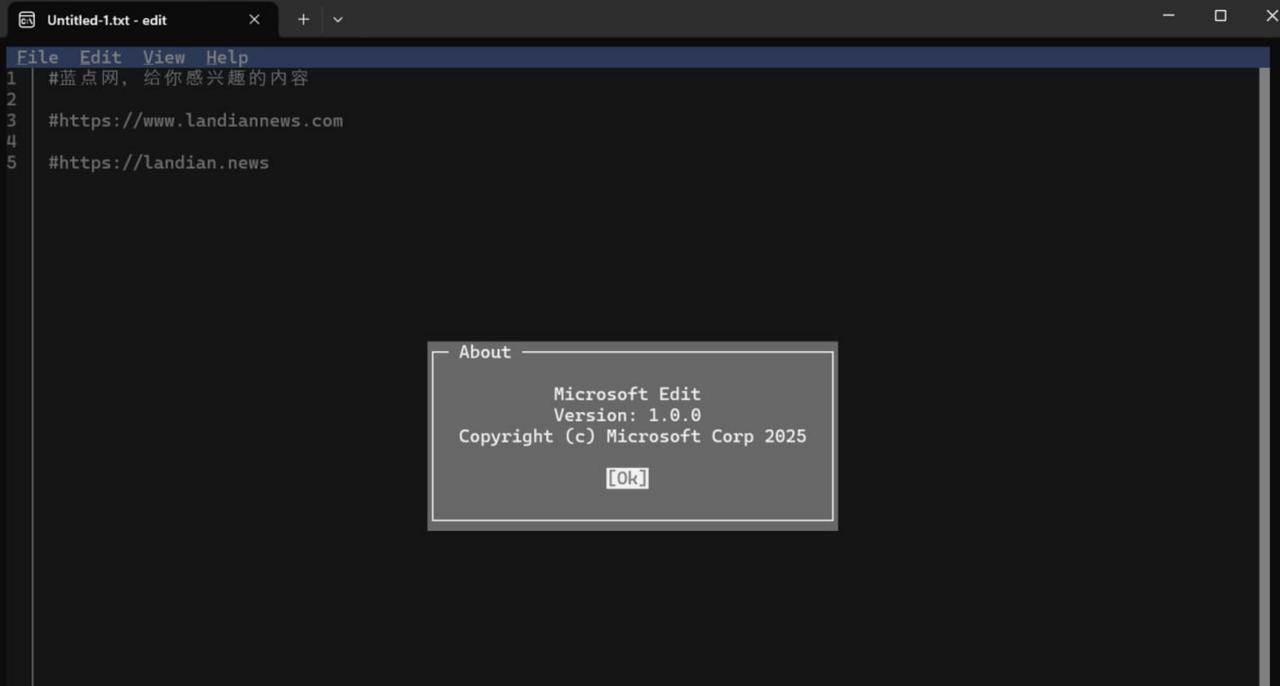
Task: Open the File menu
Action: [x=37, y=57]
